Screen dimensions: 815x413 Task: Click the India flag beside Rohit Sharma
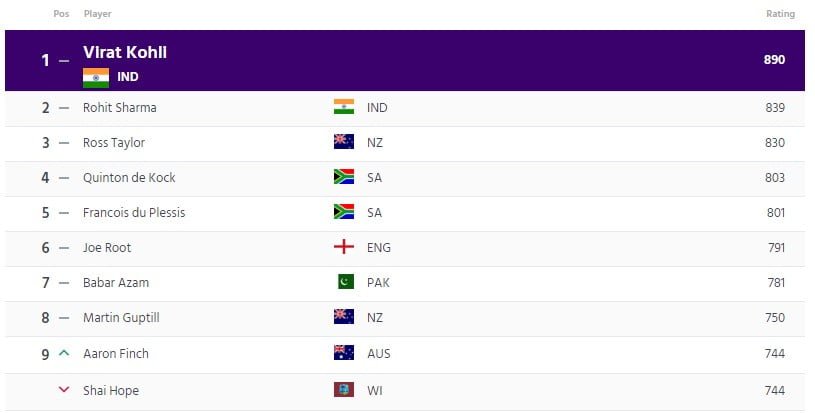tap(344, 106)
